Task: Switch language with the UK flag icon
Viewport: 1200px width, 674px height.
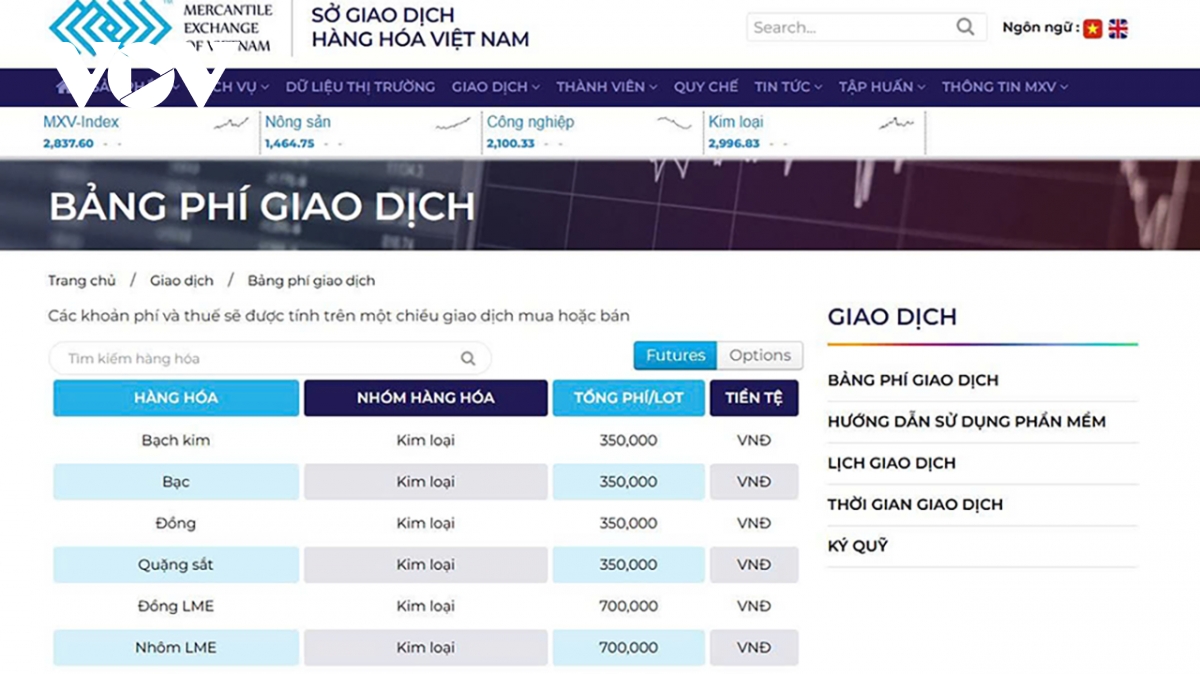Action: [1118, 29]
